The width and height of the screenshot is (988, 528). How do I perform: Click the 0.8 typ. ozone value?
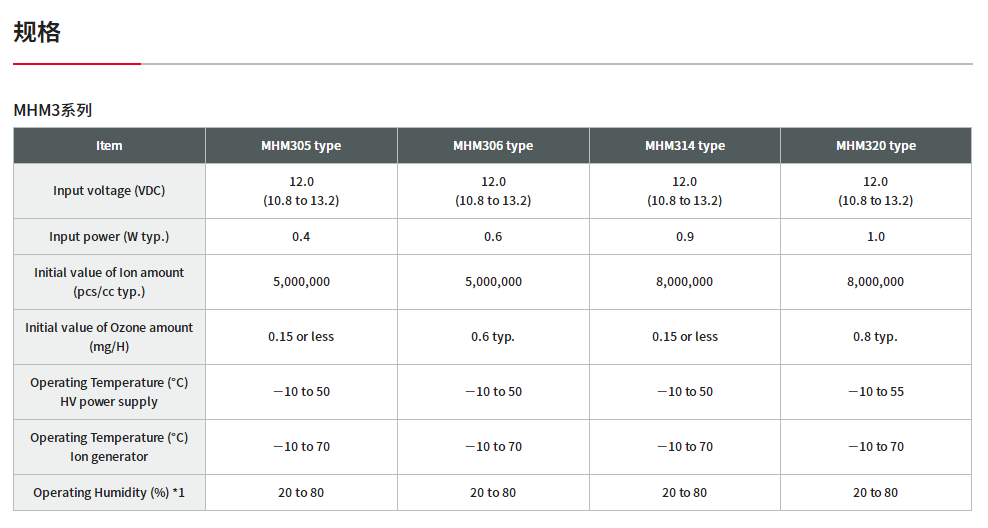876,336
